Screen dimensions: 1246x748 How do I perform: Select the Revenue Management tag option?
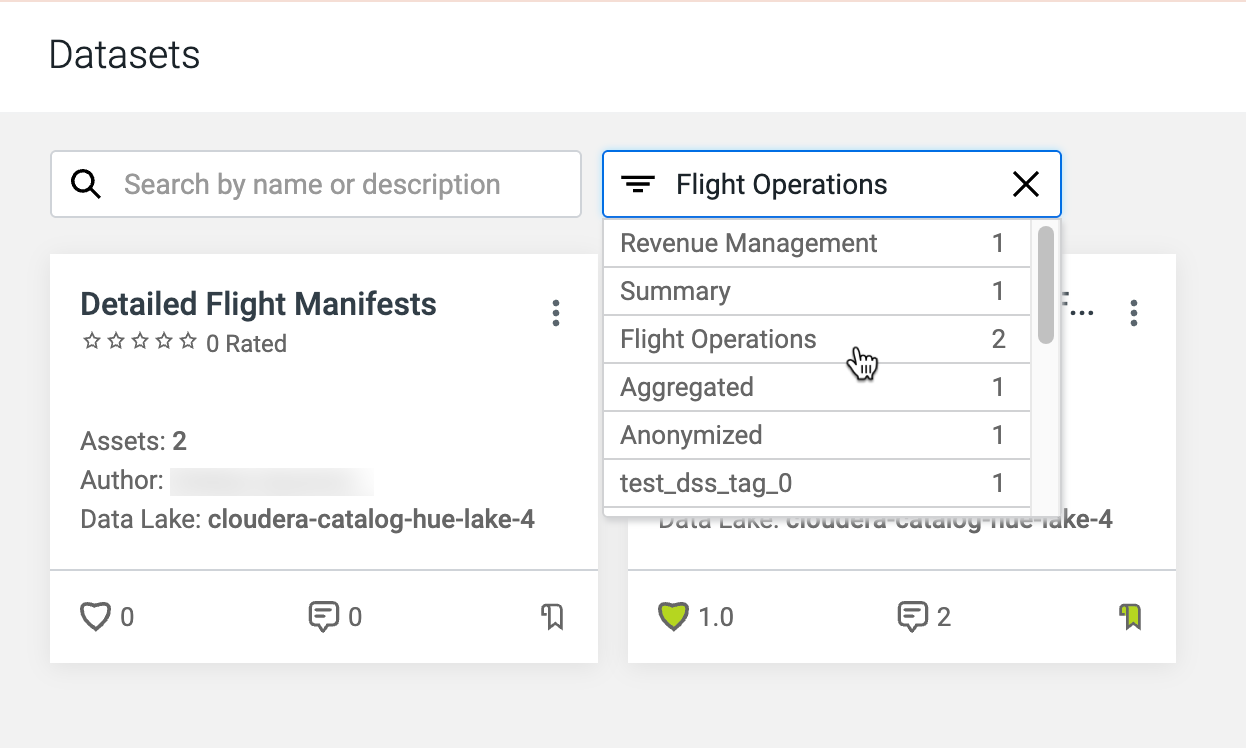pos(749,243)
